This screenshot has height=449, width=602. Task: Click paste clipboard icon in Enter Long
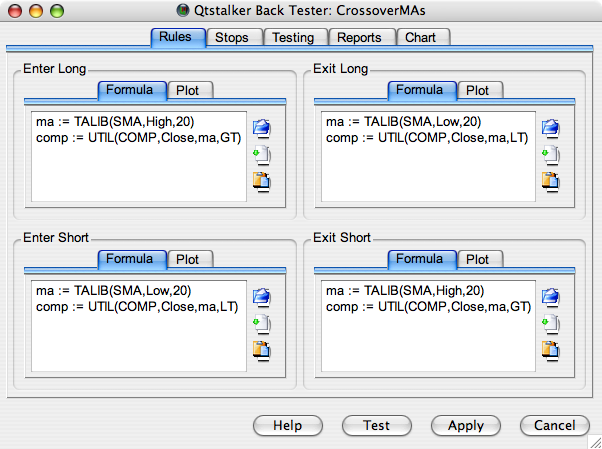click(262, 182)
